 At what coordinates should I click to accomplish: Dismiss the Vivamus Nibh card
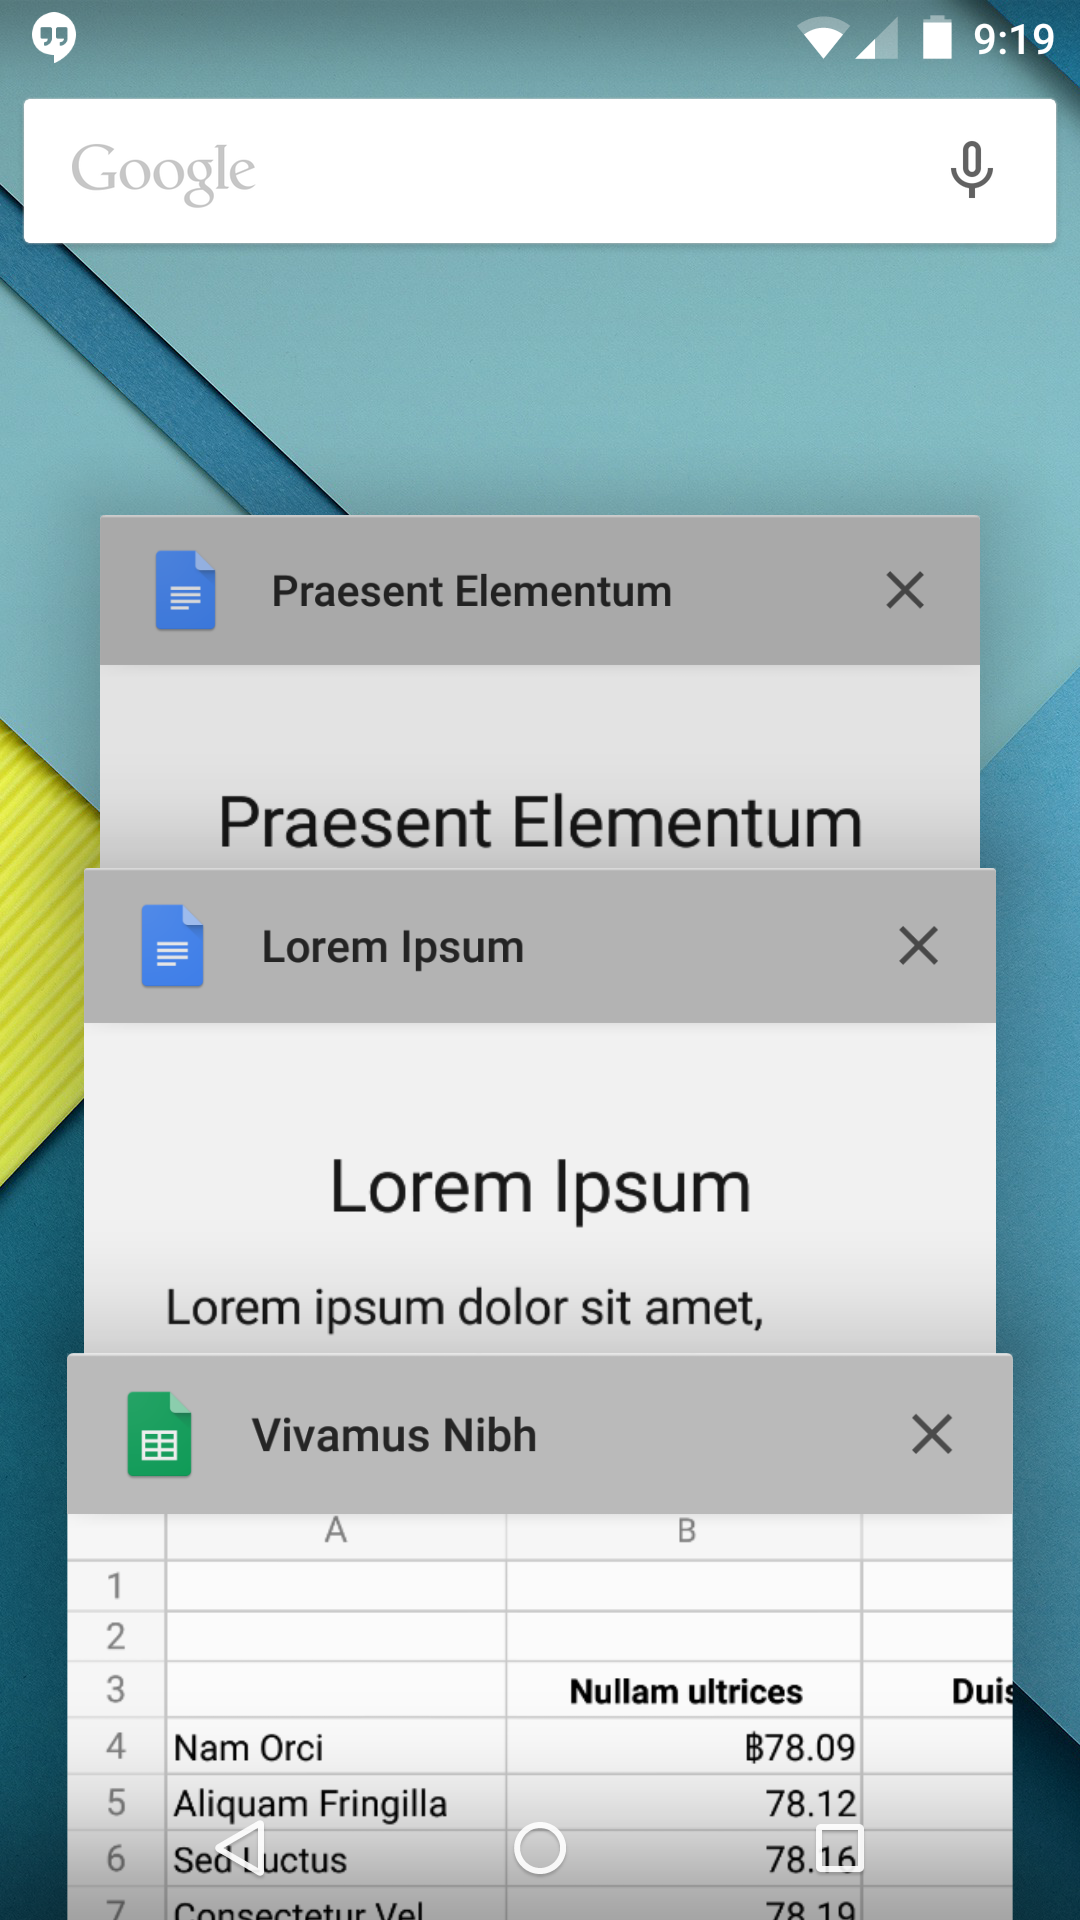click(x=932, y=1434)
